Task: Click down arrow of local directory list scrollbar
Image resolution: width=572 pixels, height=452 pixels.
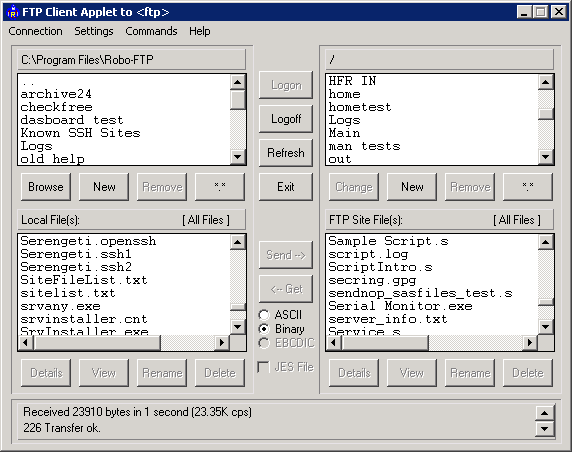Action: tap(238, 157)
